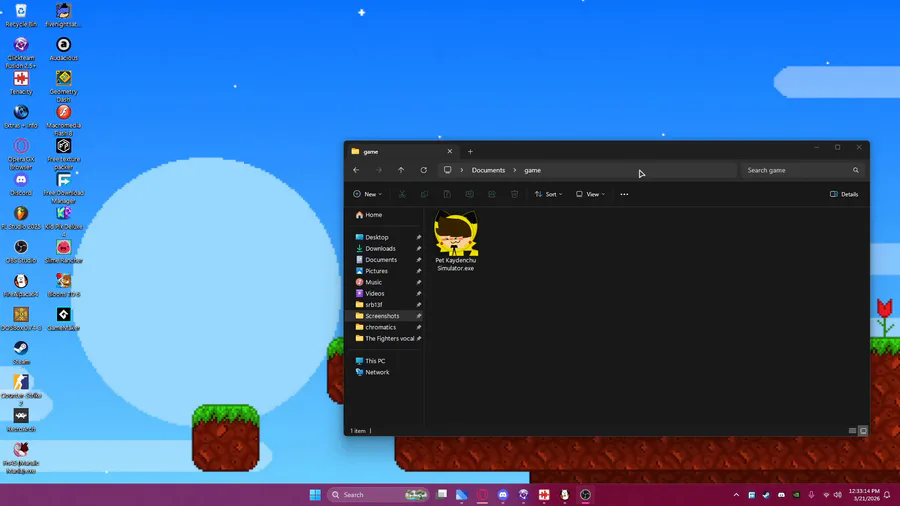Open Discord desktop shortcut

(x=21, y=184)
